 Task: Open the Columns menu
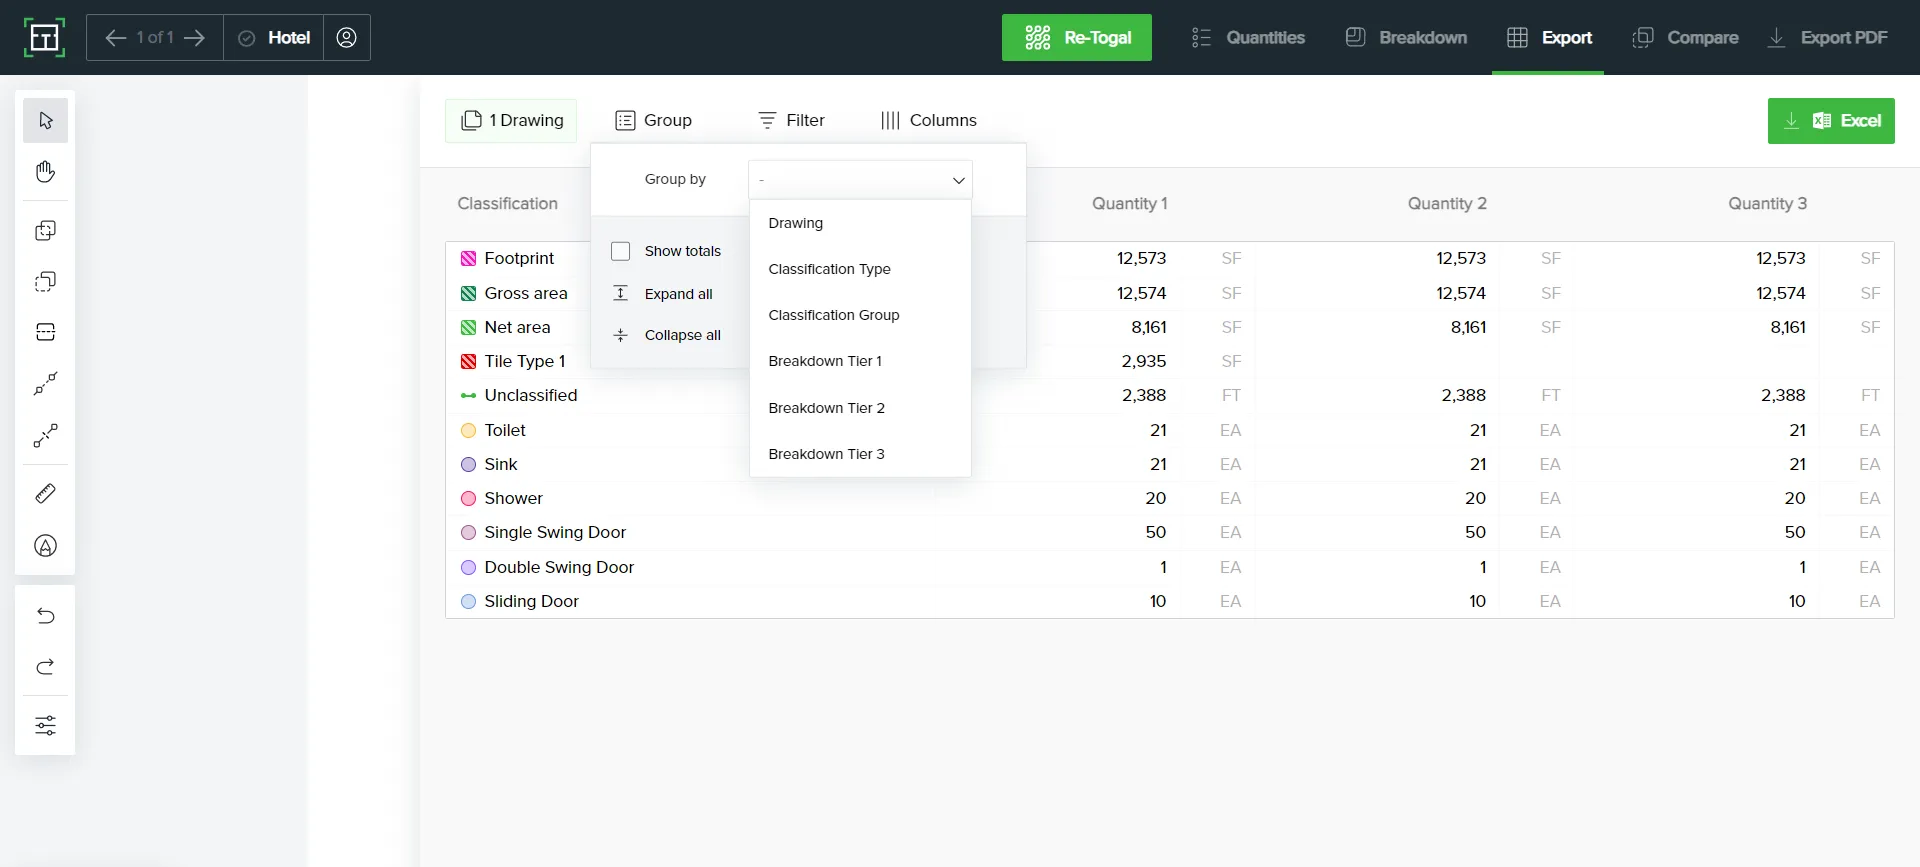click(x=928, y=121)
